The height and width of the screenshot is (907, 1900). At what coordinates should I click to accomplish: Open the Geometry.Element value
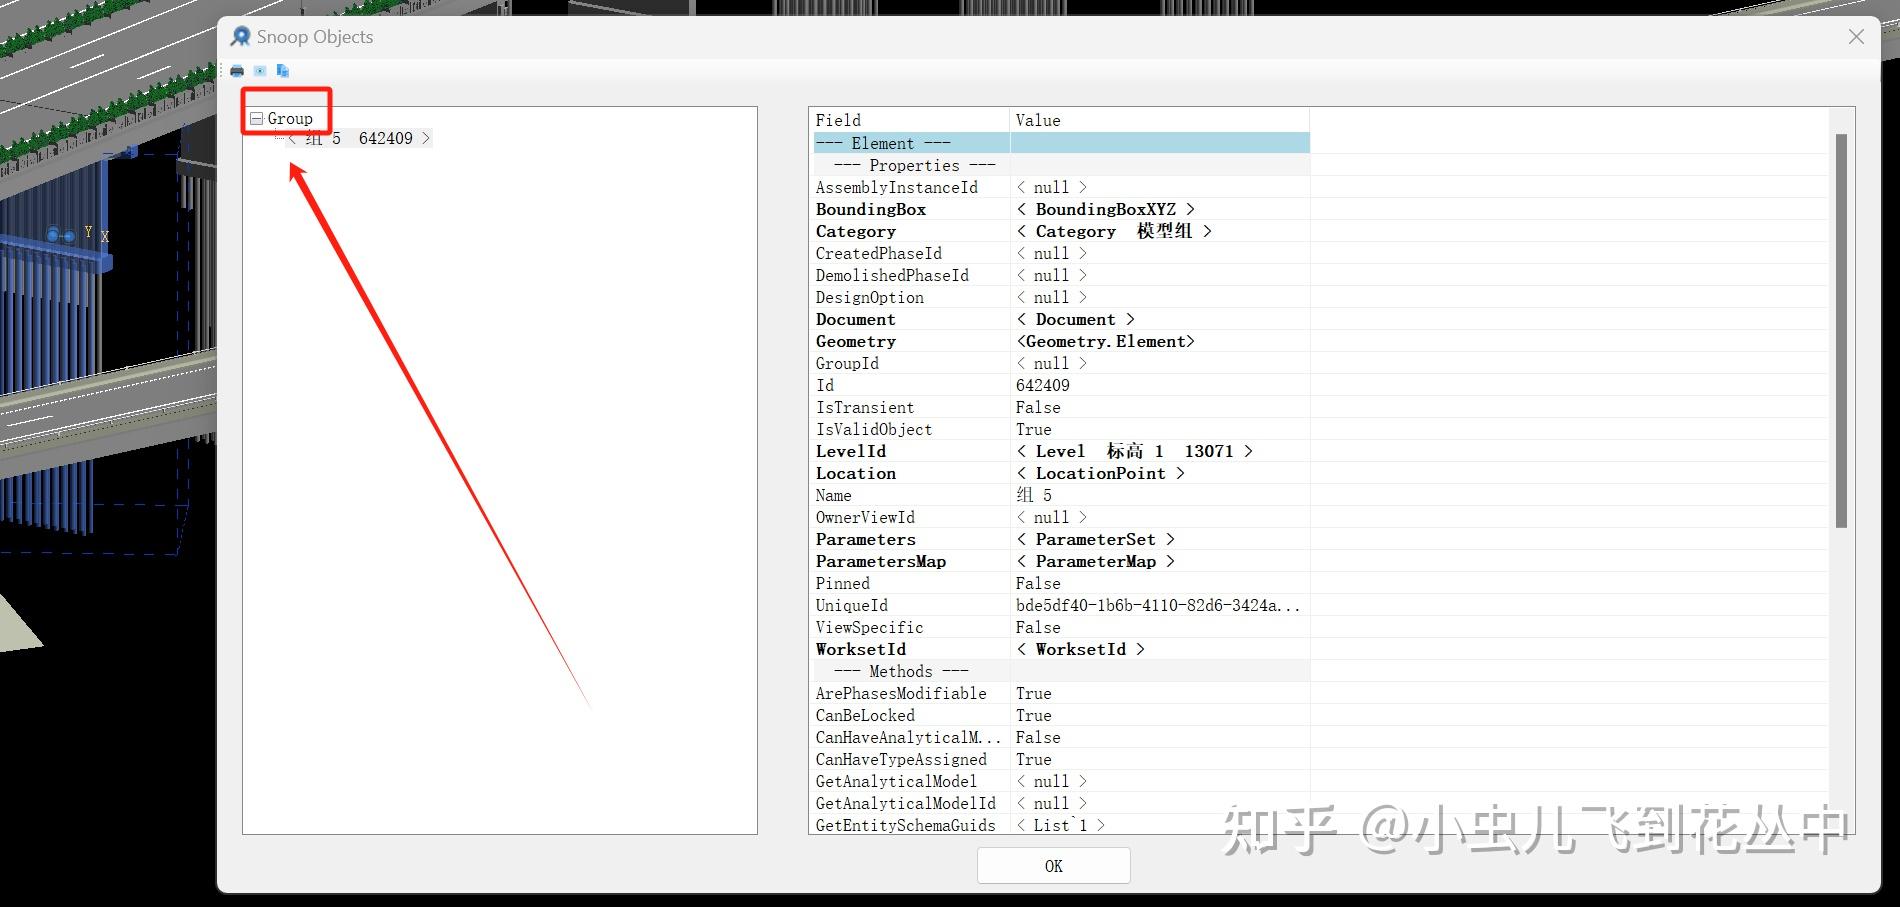coord(1105,342)
